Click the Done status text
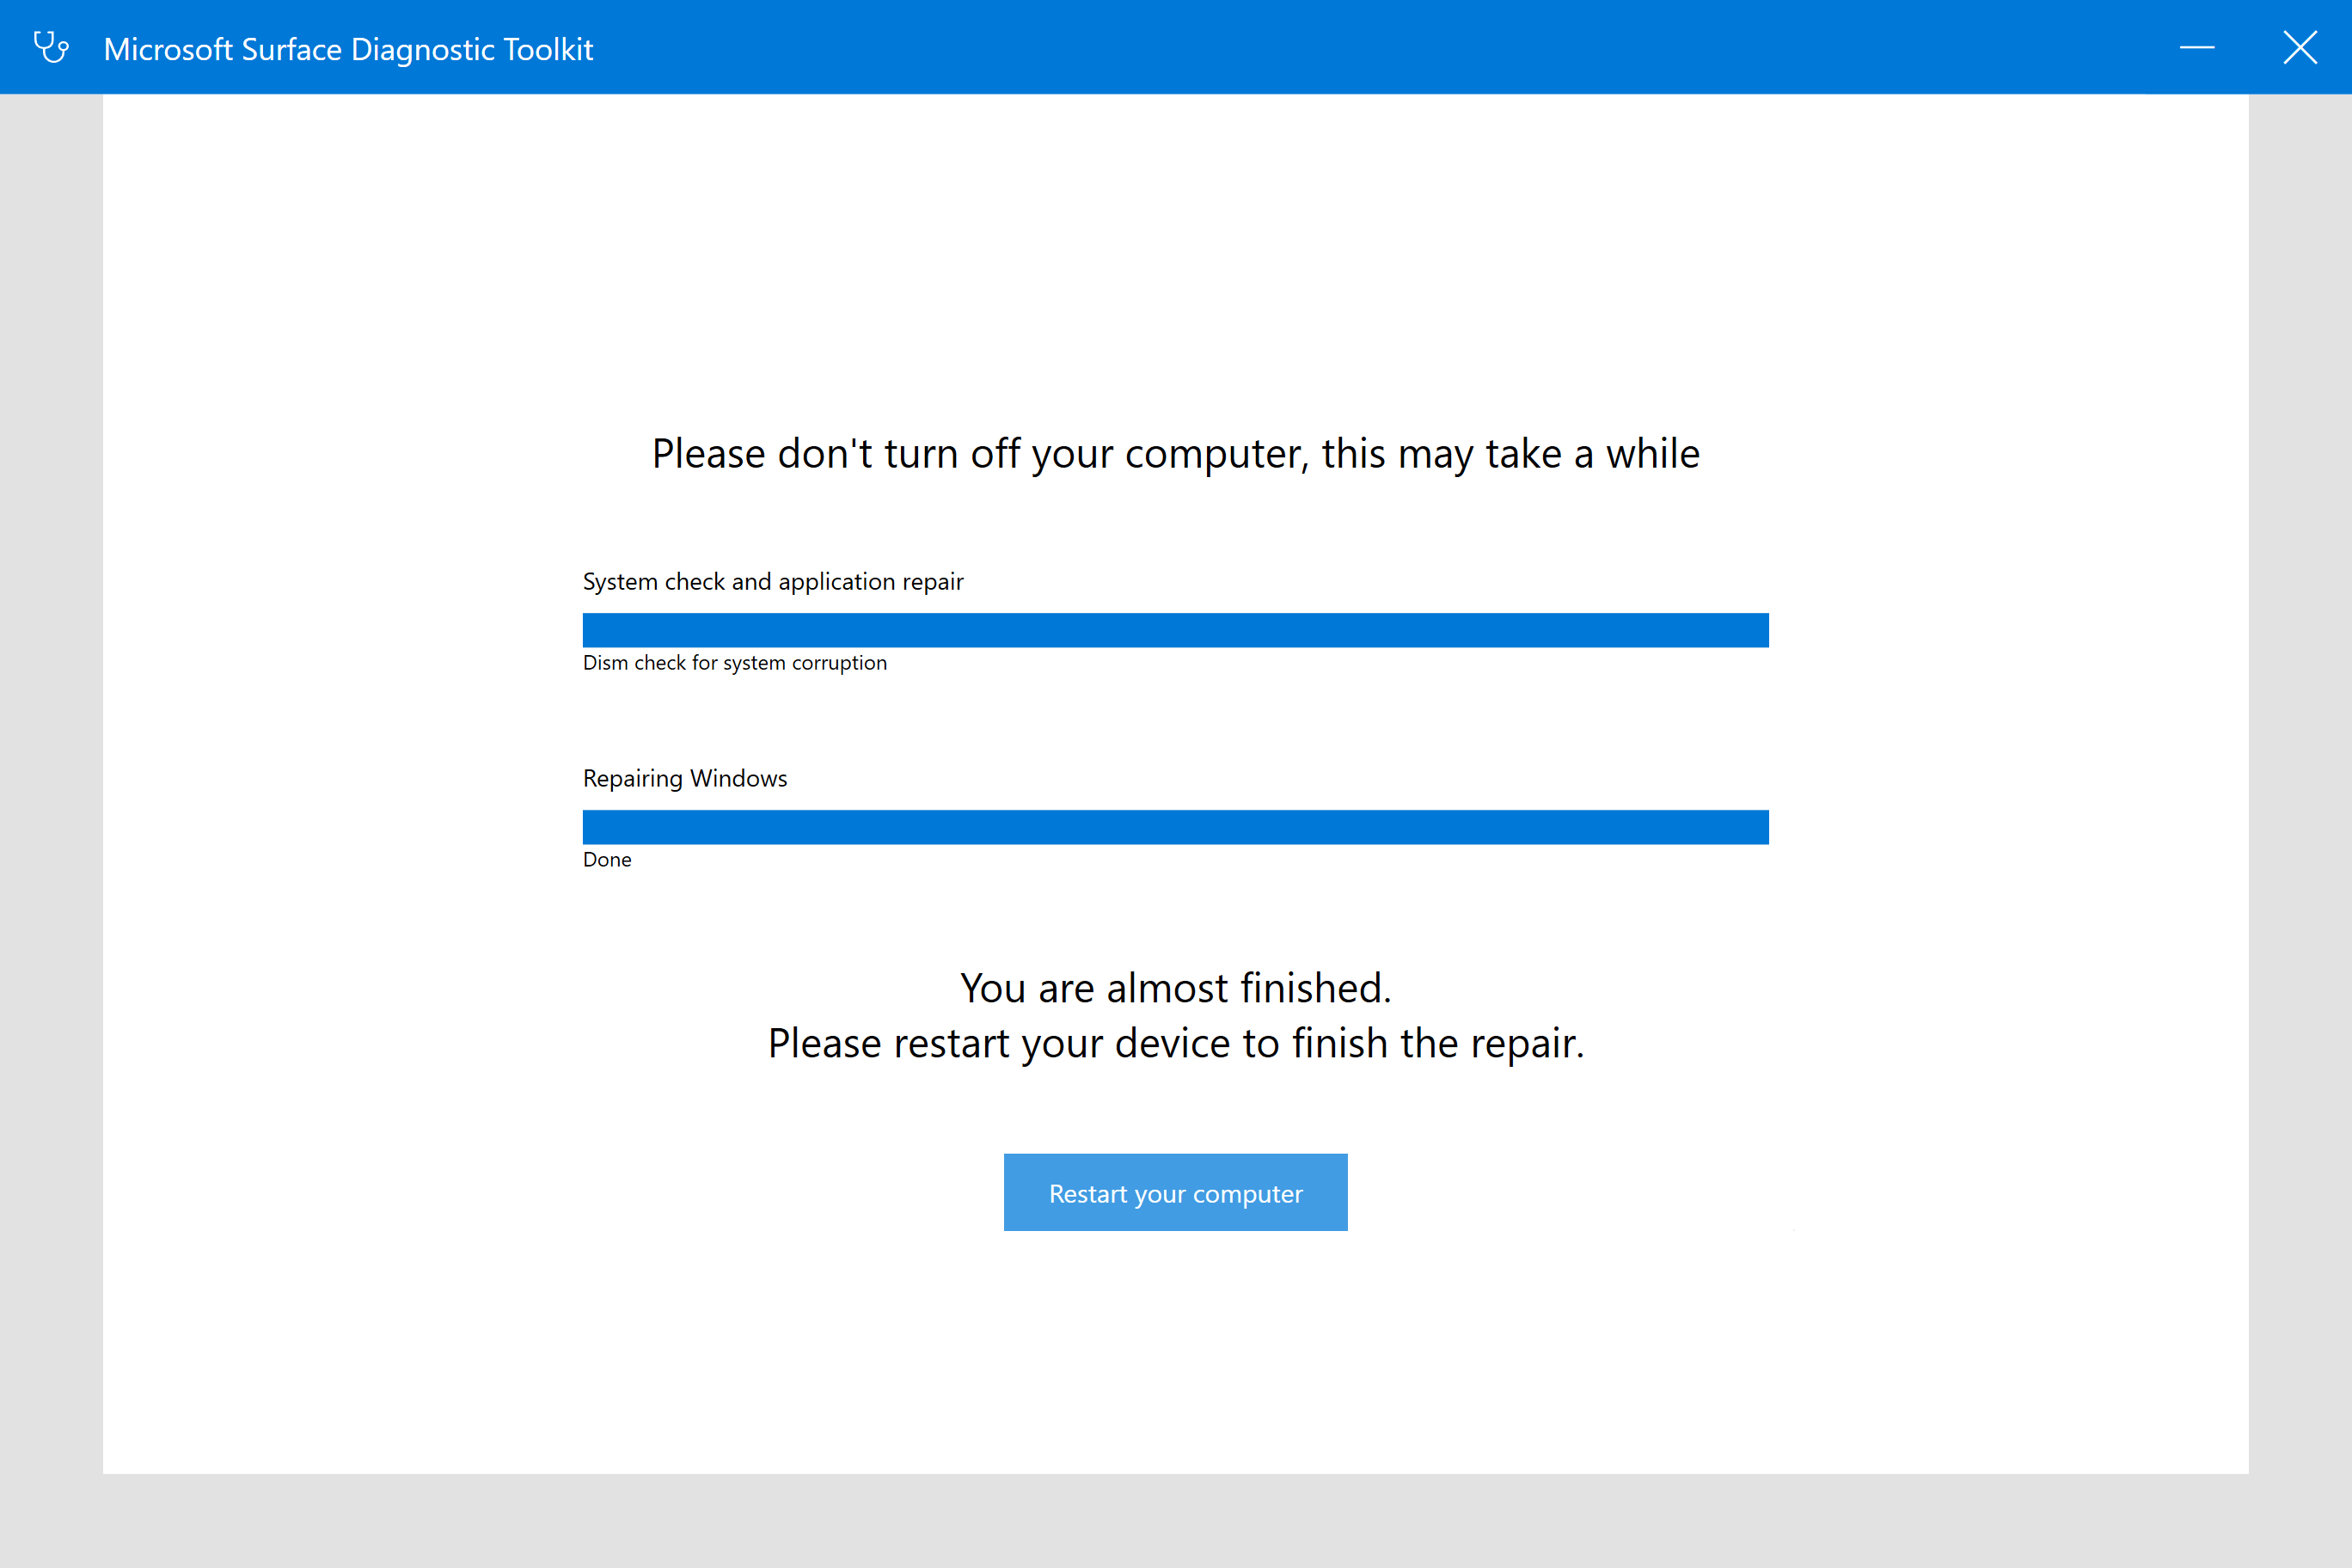This screenshot has height=1568, width=2352. pyautogui.click(x=607, y=860)
